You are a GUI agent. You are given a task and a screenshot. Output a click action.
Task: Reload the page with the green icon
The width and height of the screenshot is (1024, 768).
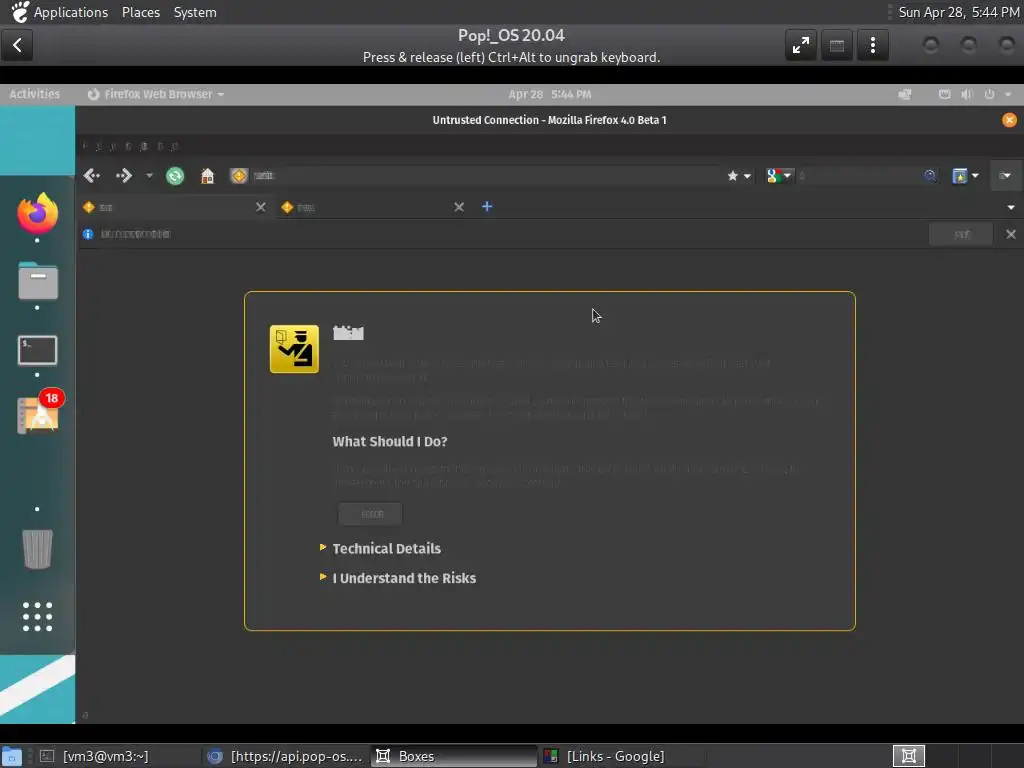click(175, 176)
